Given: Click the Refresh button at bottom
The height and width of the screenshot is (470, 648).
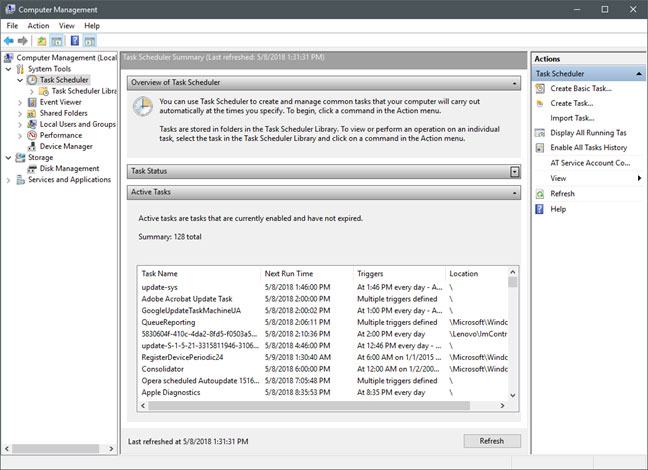Looking at the screenshot, I should pos(492,441).
